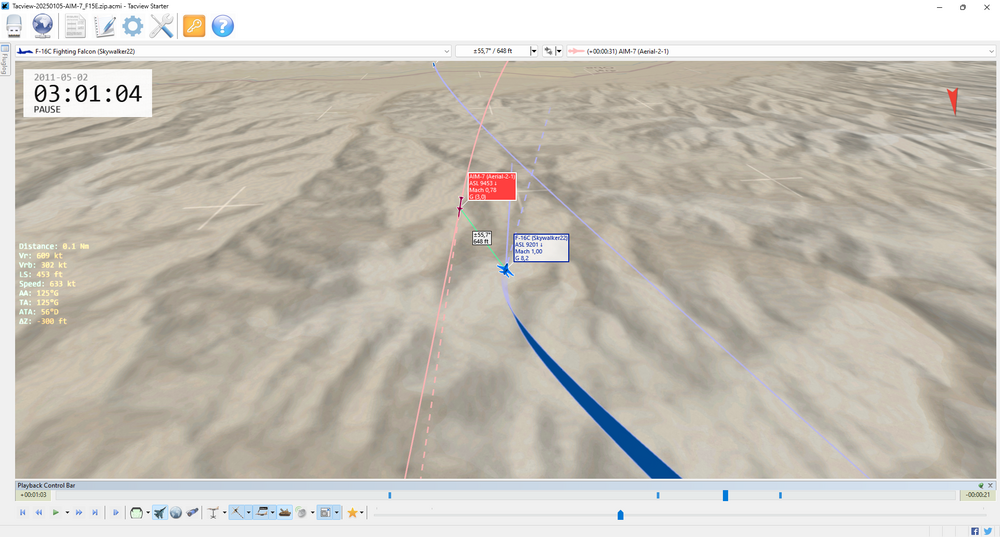
Task: Select the globe satellite view icon
Action: [x=175, y=512]
